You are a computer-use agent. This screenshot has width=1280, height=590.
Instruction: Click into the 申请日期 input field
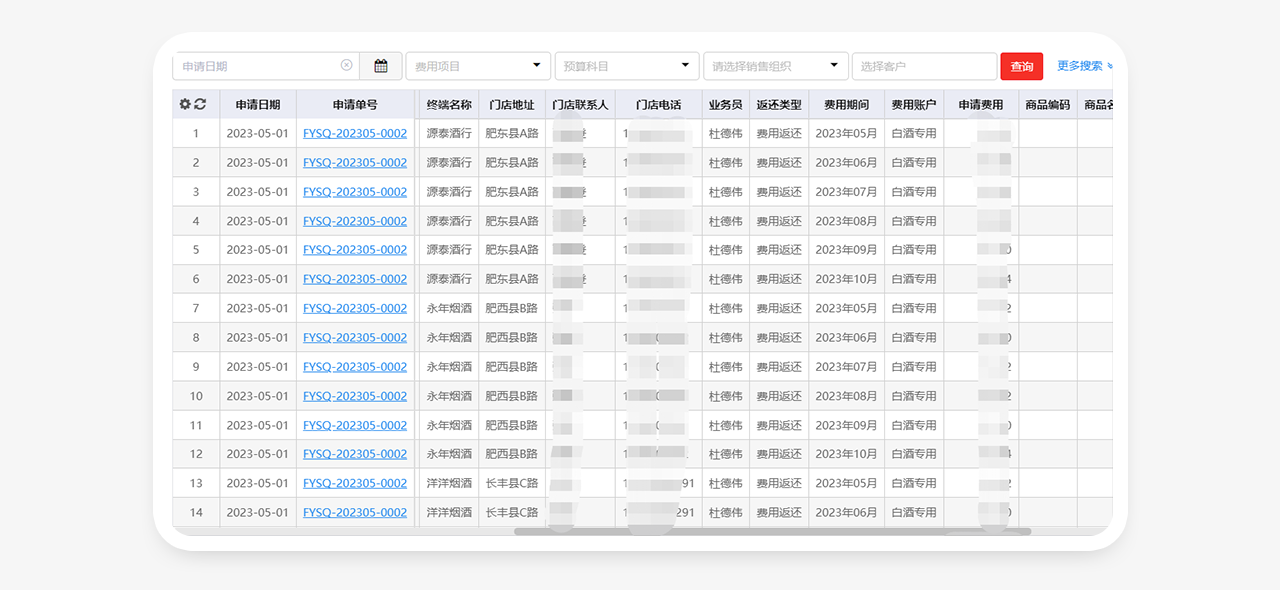[258, 66]
